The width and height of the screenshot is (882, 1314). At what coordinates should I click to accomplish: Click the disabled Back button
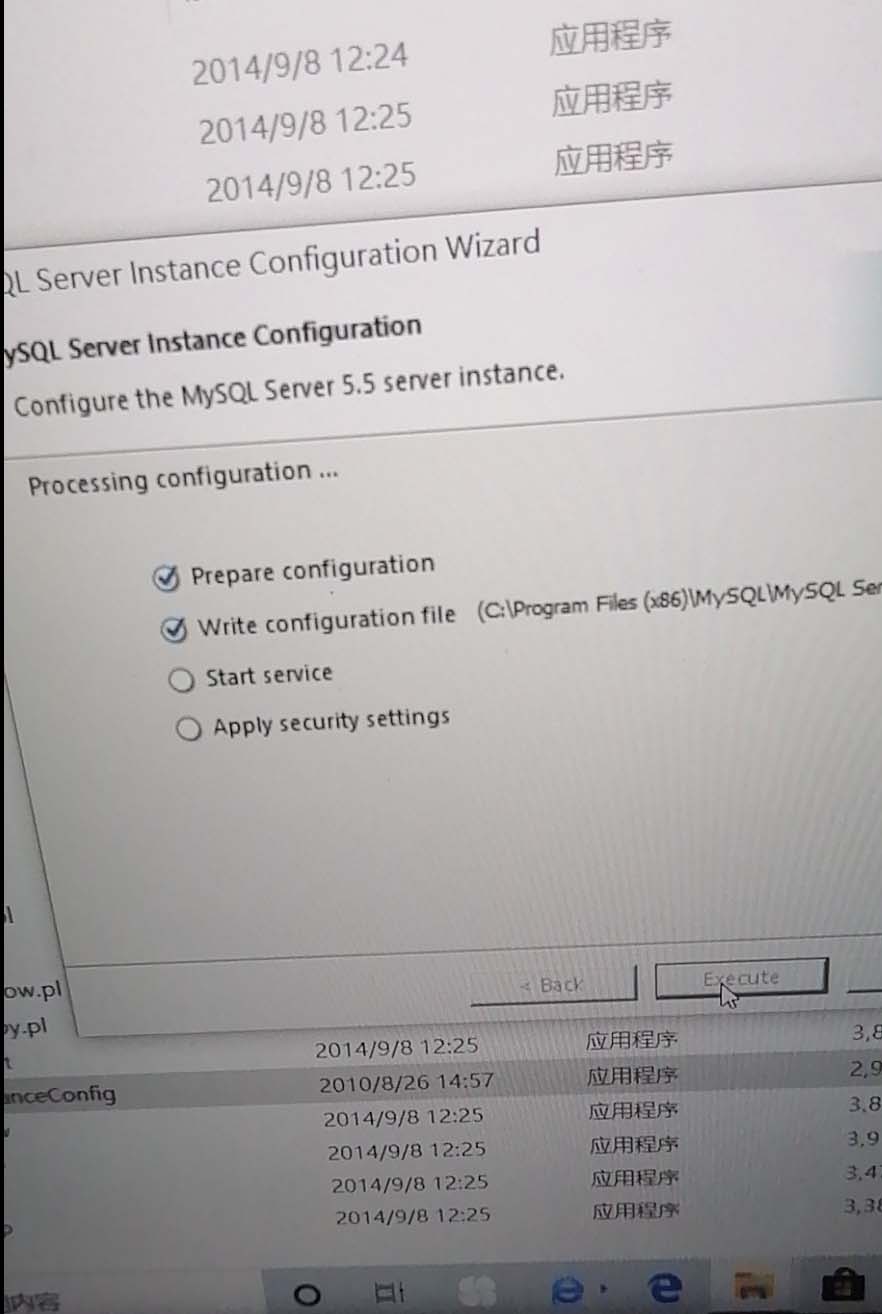tap(553, 985)
